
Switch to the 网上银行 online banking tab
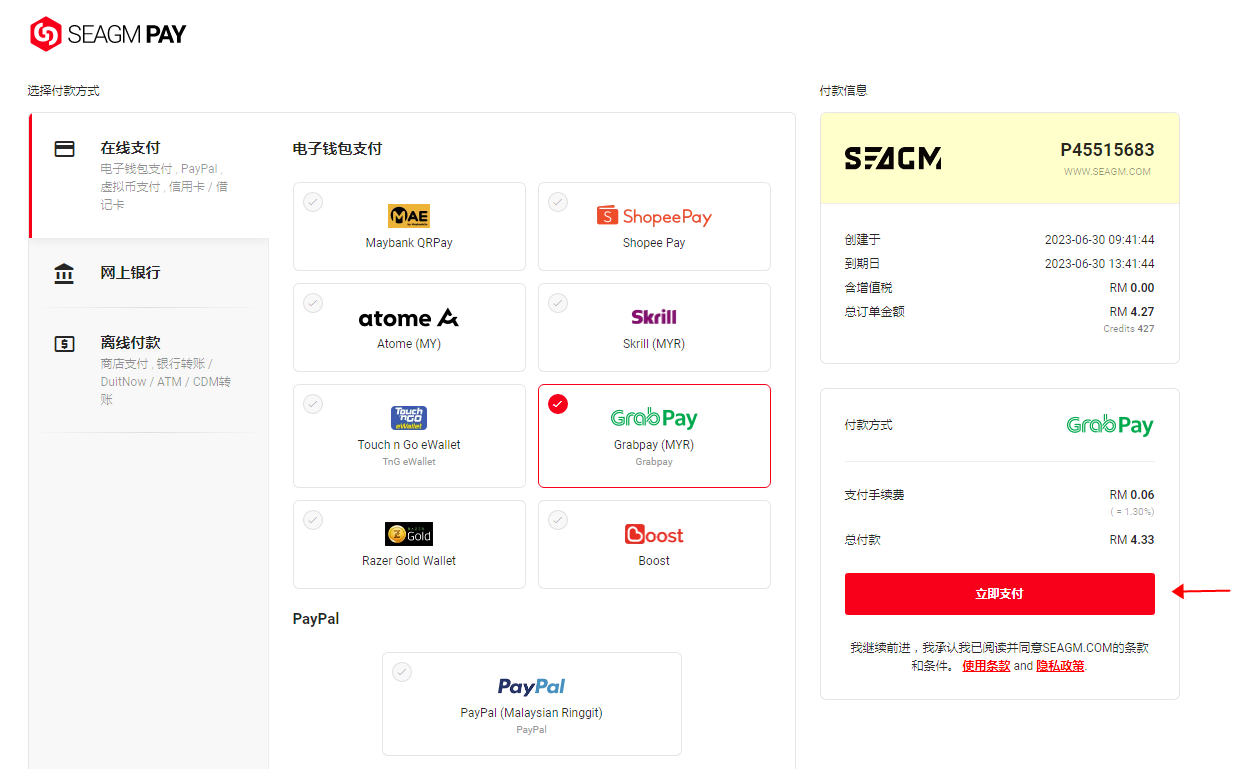coord(150,273)
